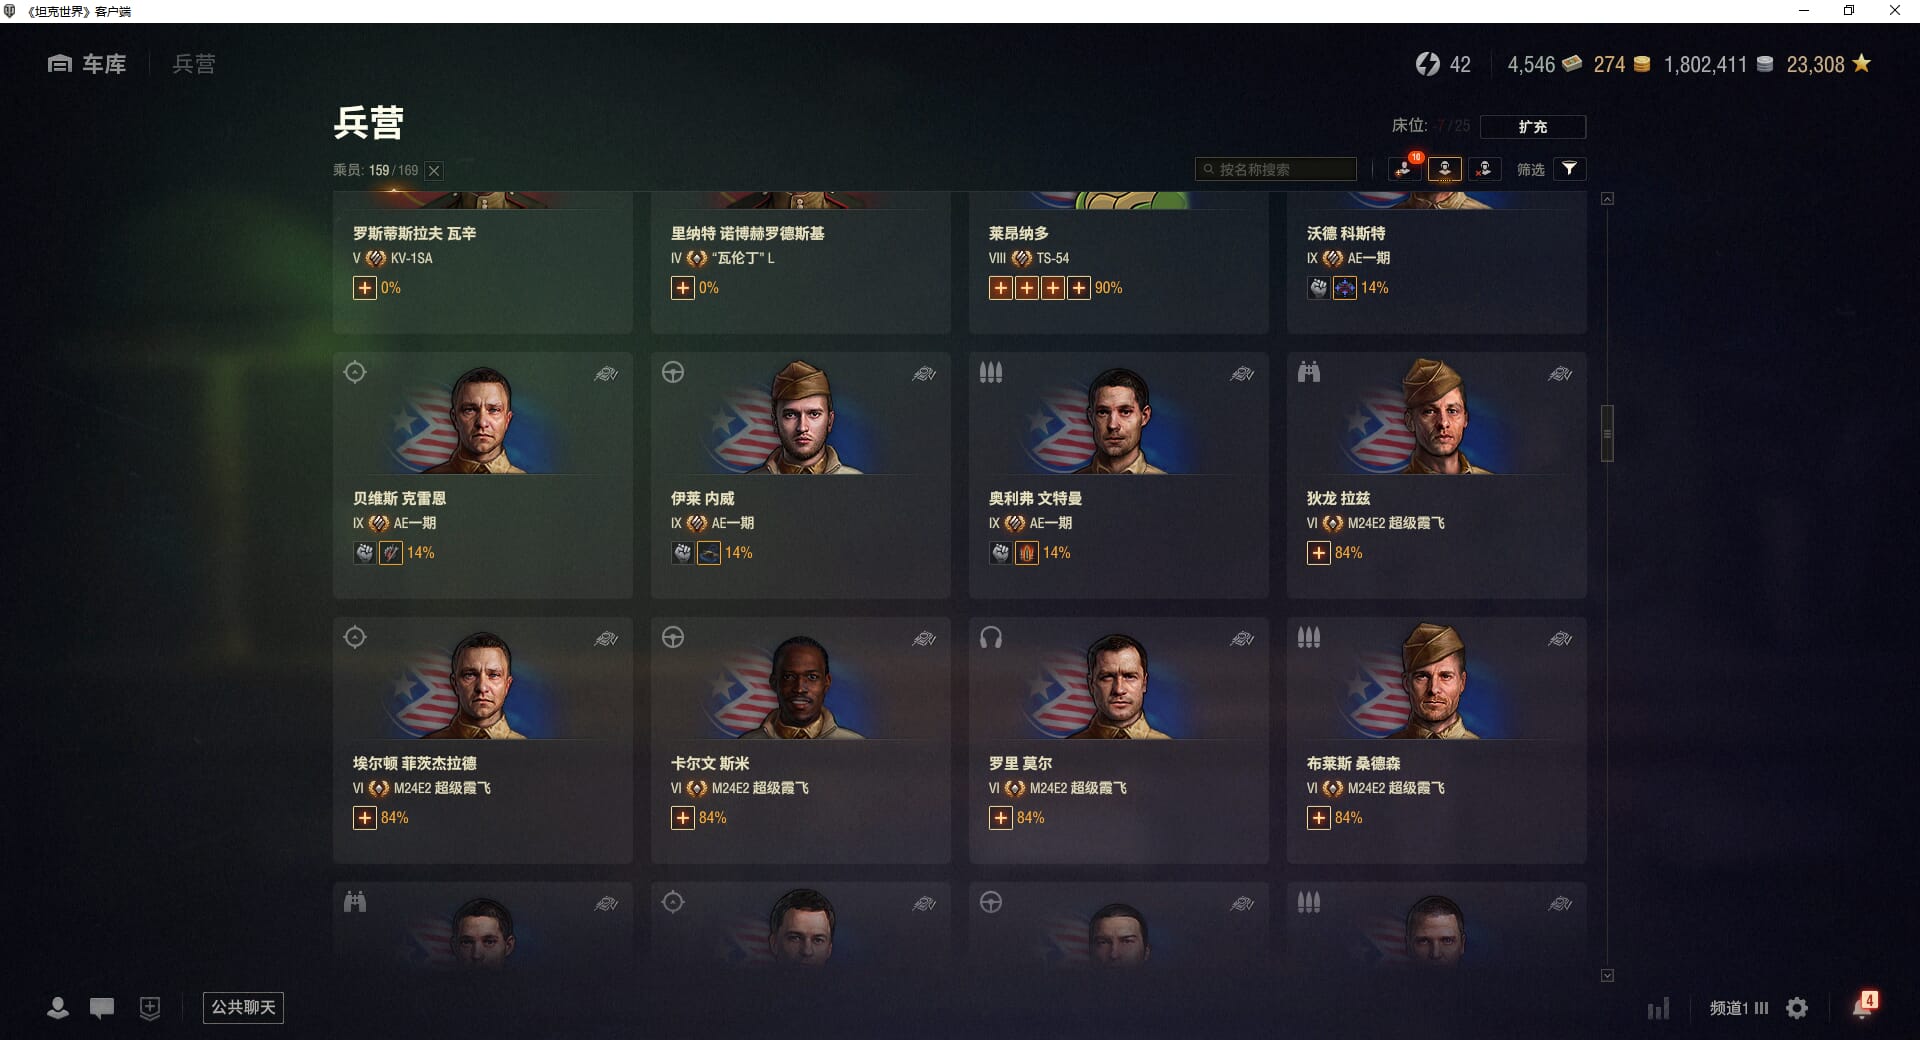Viewport: 1920px width, 1040px height.
Task: Open the contacts person icon at bottom left
Action: pyautogui.click(x=58, y=1008)
